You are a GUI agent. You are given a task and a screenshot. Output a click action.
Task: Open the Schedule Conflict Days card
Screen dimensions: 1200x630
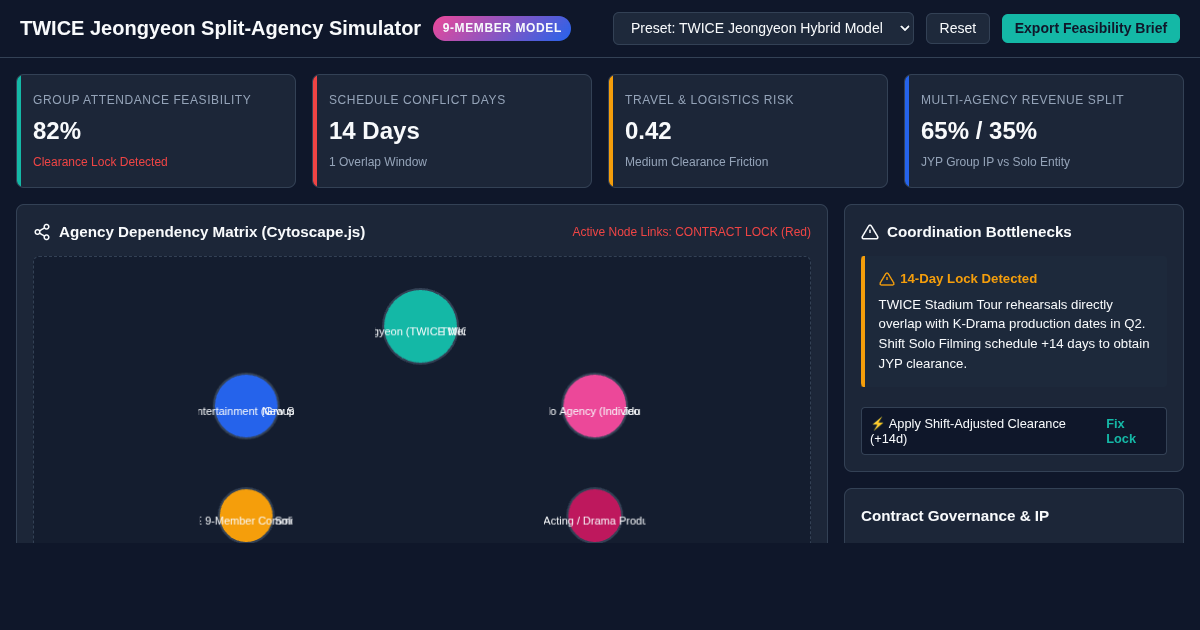pos(452,131)
